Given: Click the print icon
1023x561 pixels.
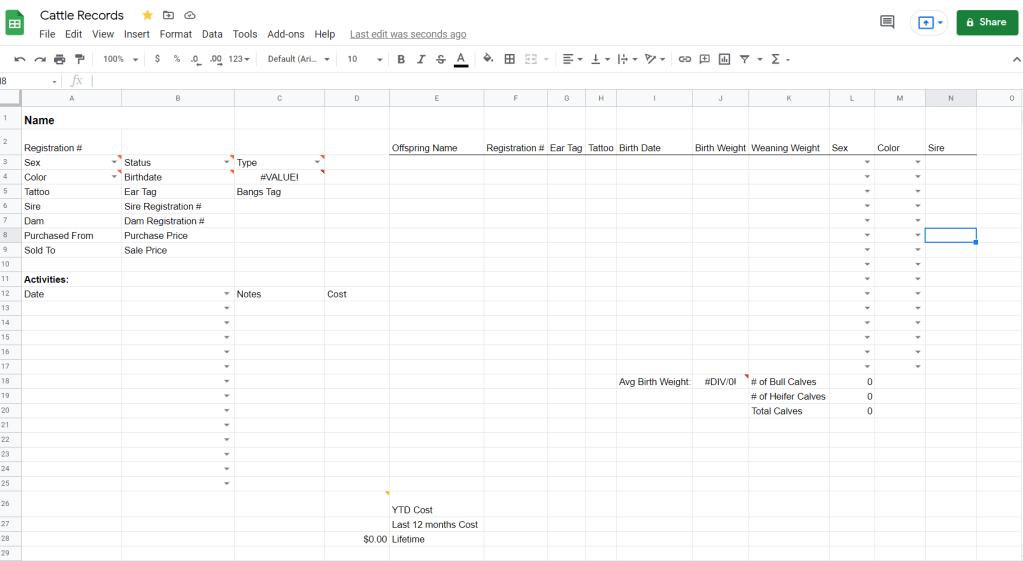Looking at the screenshot, I should click(60, 59).
